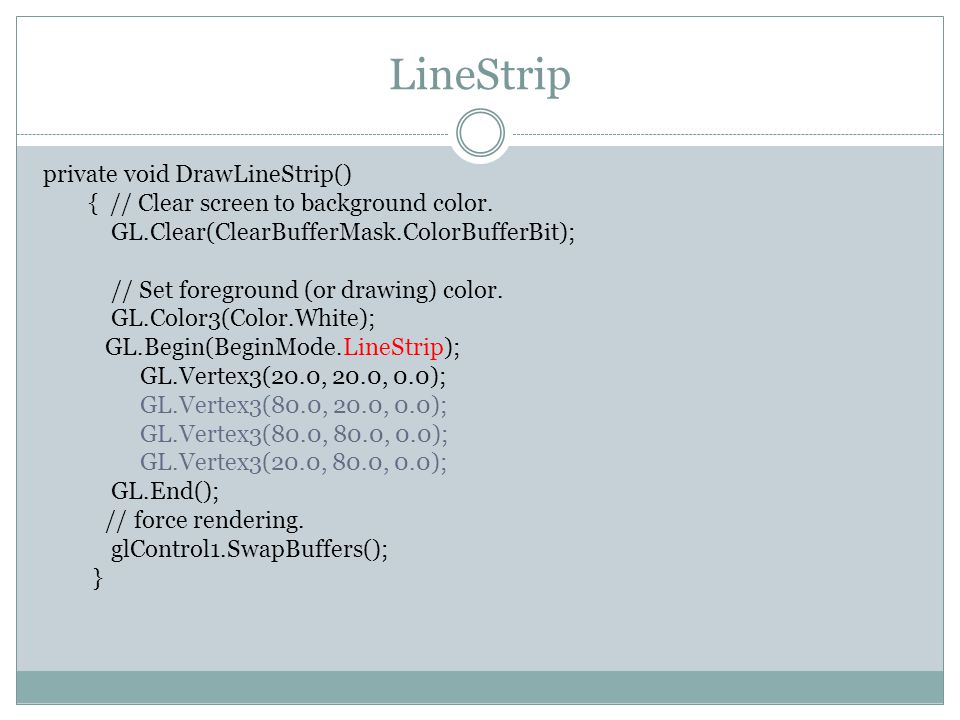This screenshot has height=720, width=960.
Task: Click the faded GL.Vertex3(80.0, 80.0, 0.0) line
Action: 294,434
